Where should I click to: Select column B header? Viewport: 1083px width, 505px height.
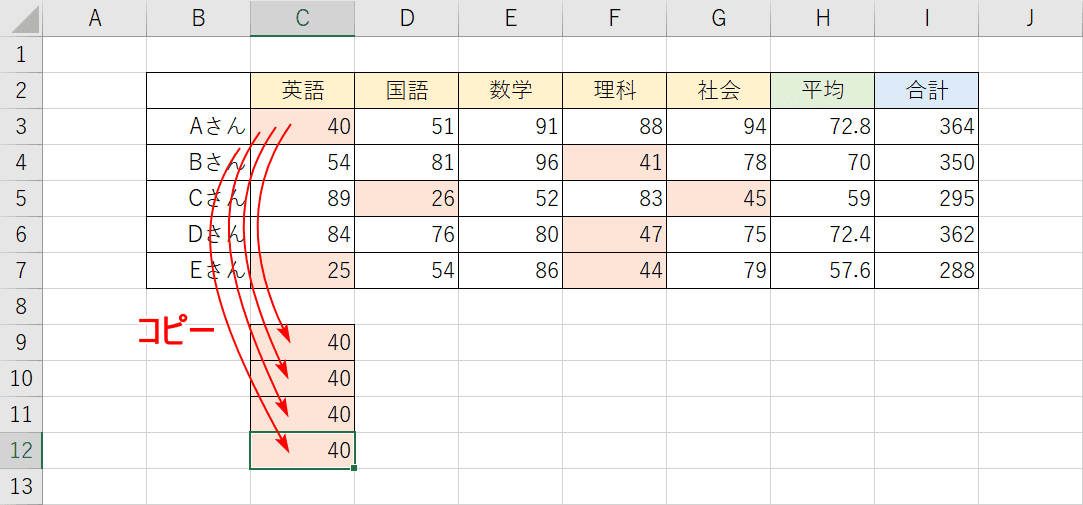point(198,18)
